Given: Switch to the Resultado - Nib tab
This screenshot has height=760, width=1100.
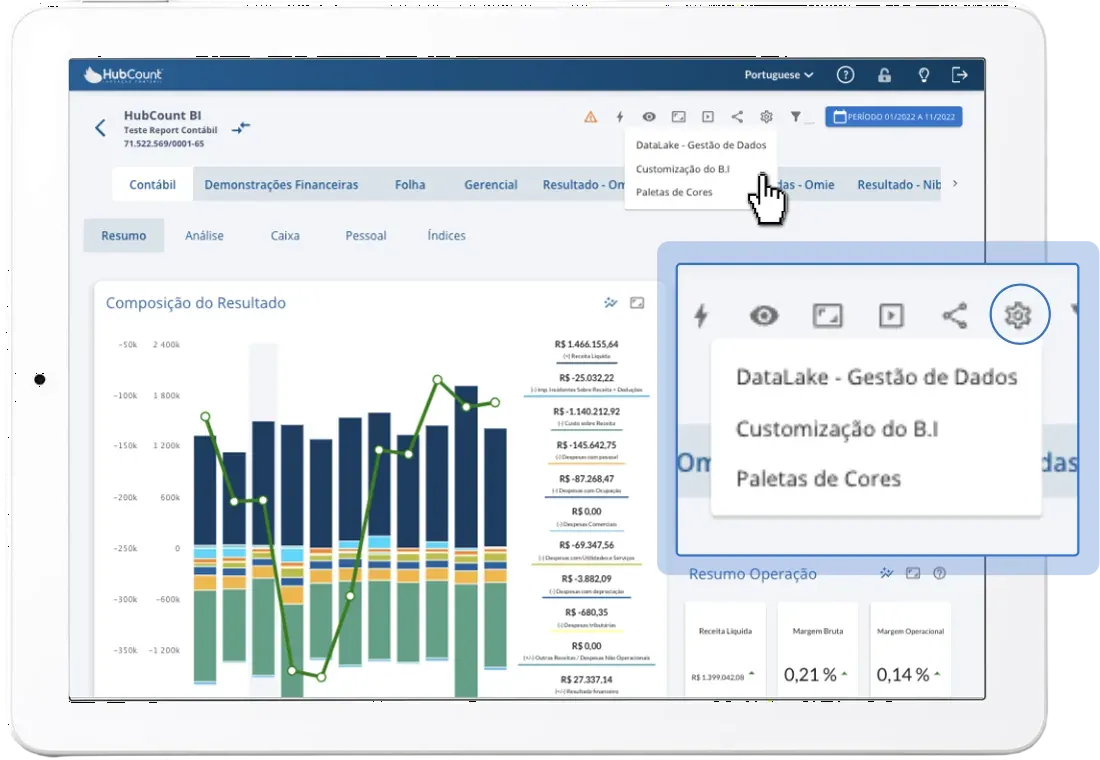Looking at the screenshot, I should [899, 185].
